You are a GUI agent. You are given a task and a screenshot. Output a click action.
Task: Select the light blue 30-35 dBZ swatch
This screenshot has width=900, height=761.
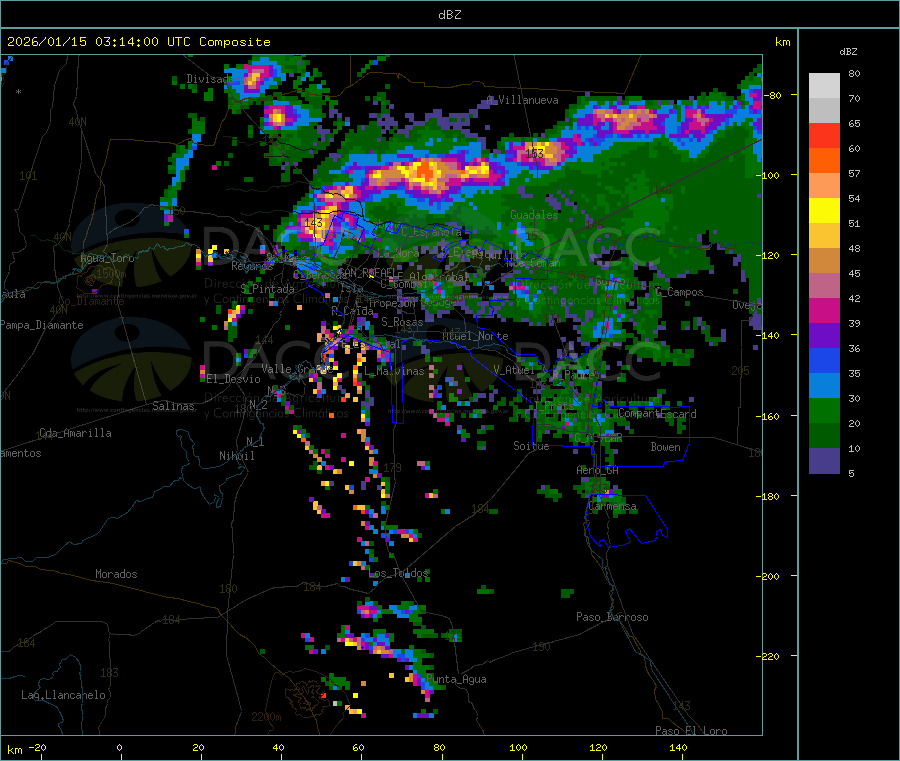point(824,386)
